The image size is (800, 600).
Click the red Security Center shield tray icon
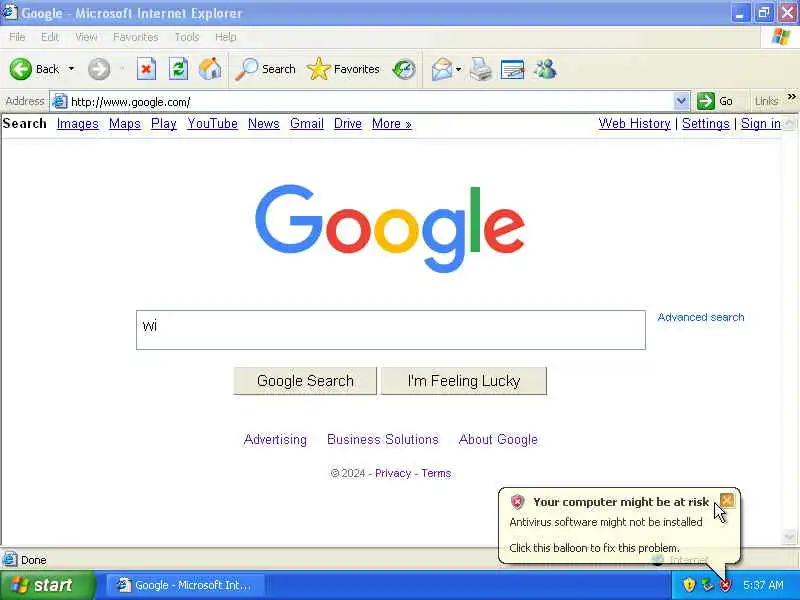725,585
